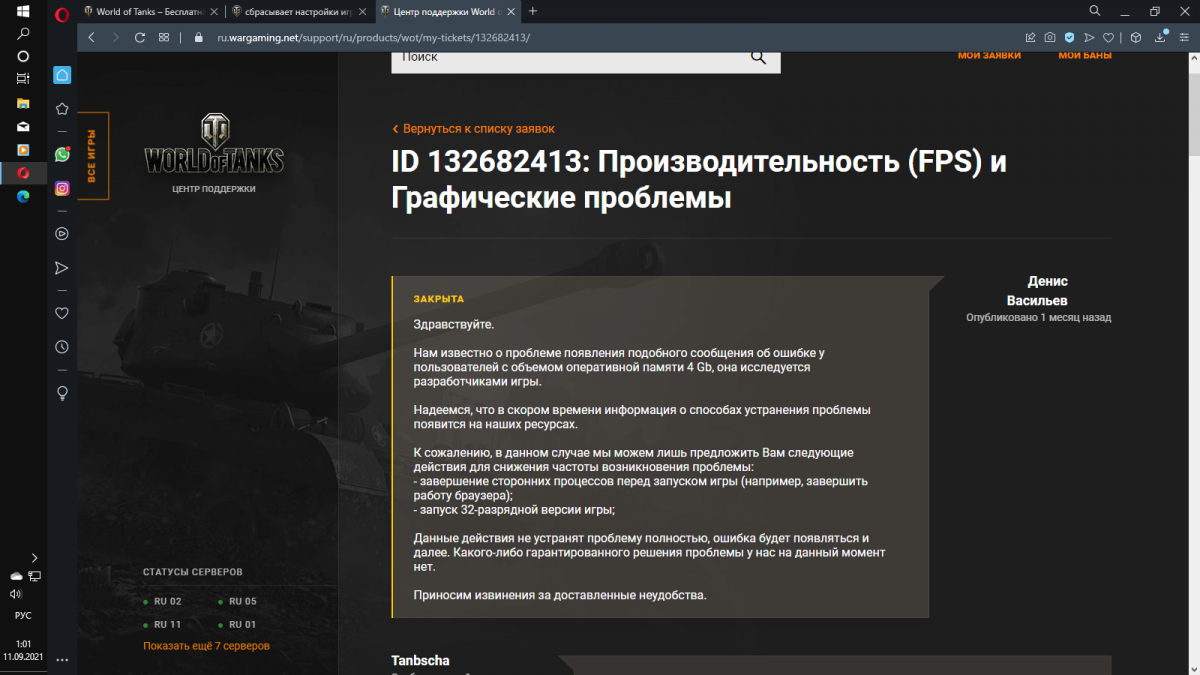This screenshot has height=675, width=1200.
Task: Open File Explorer from the taskbar
Action: (x=23, y=103)
